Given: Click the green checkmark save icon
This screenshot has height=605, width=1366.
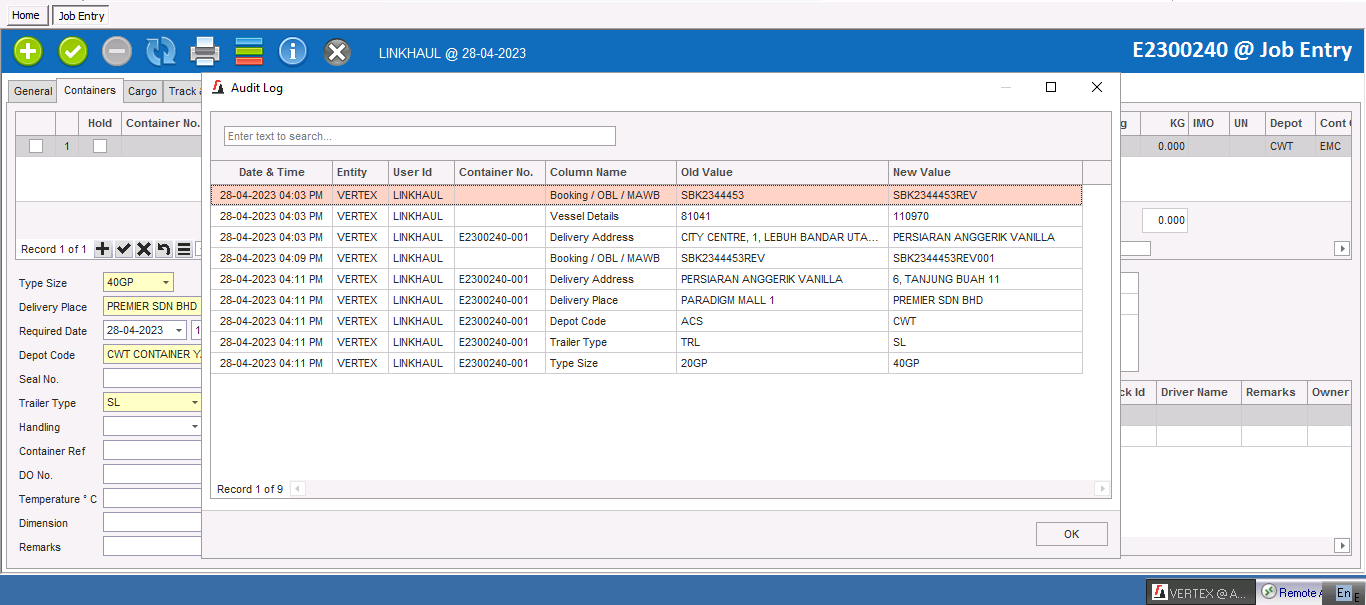Looking at the screenshot, I should coord(73,51).
